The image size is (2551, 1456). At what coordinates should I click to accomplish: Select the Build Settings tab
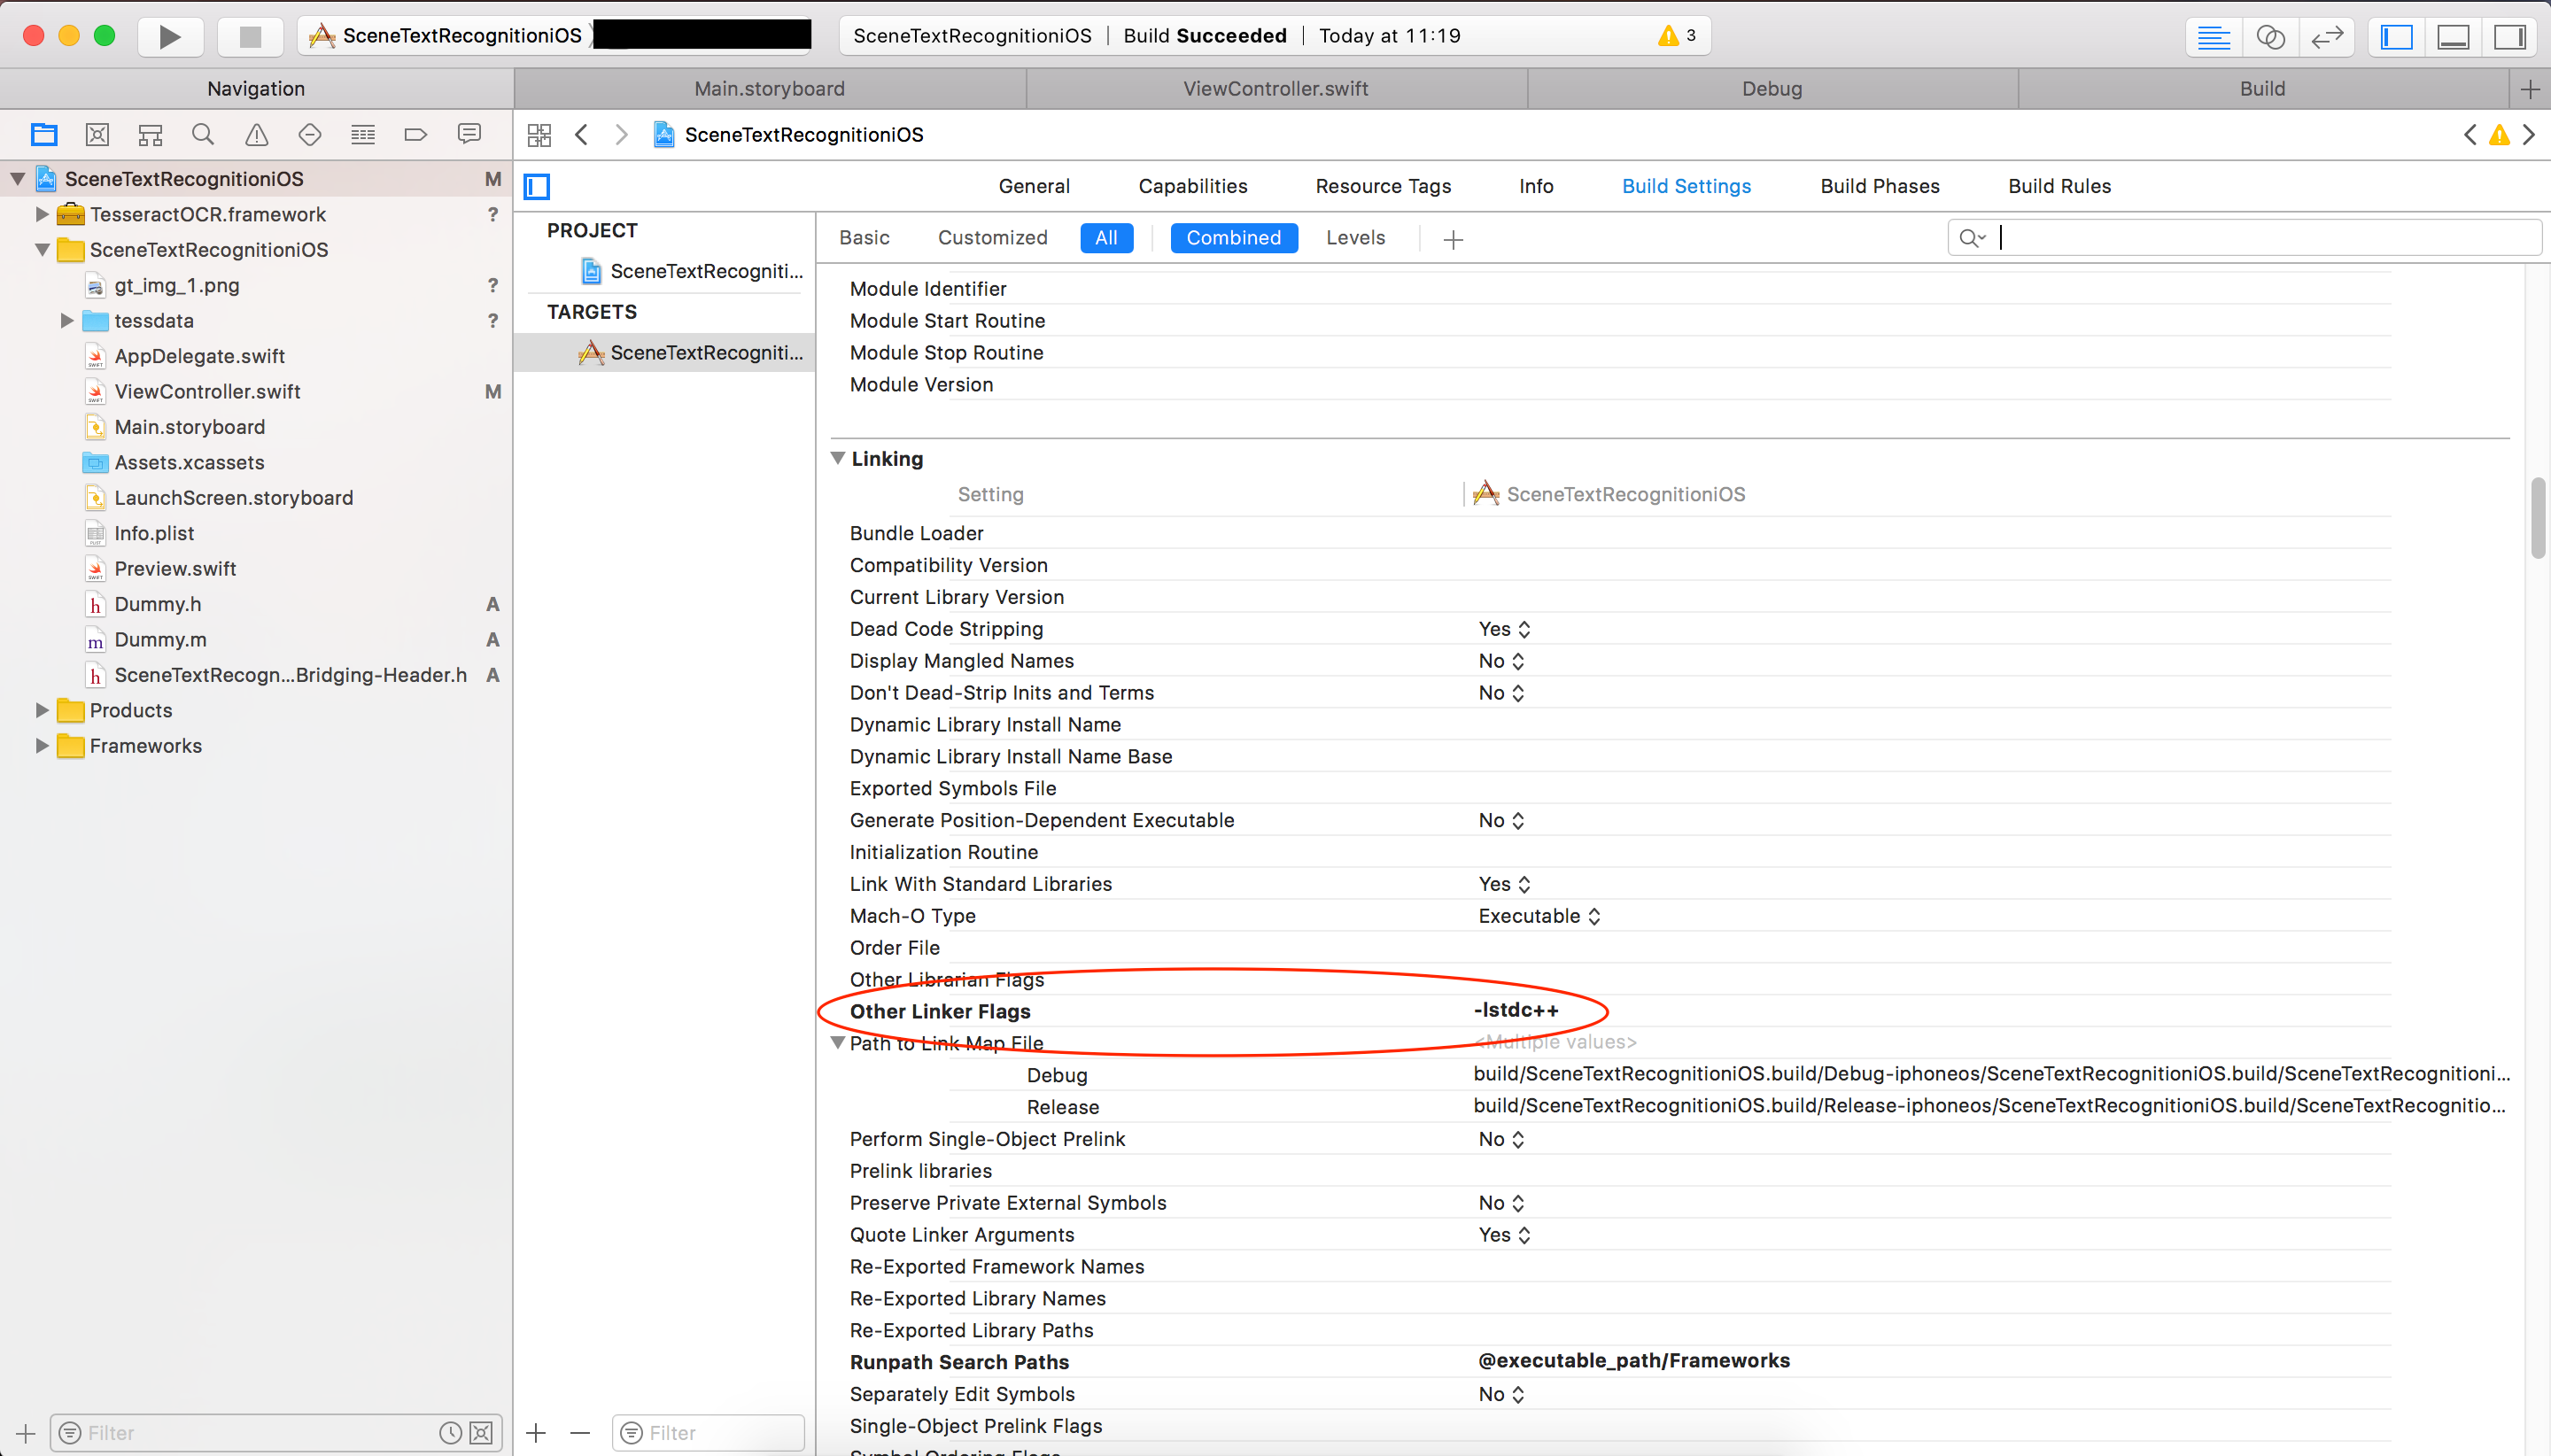point(1686,186)
